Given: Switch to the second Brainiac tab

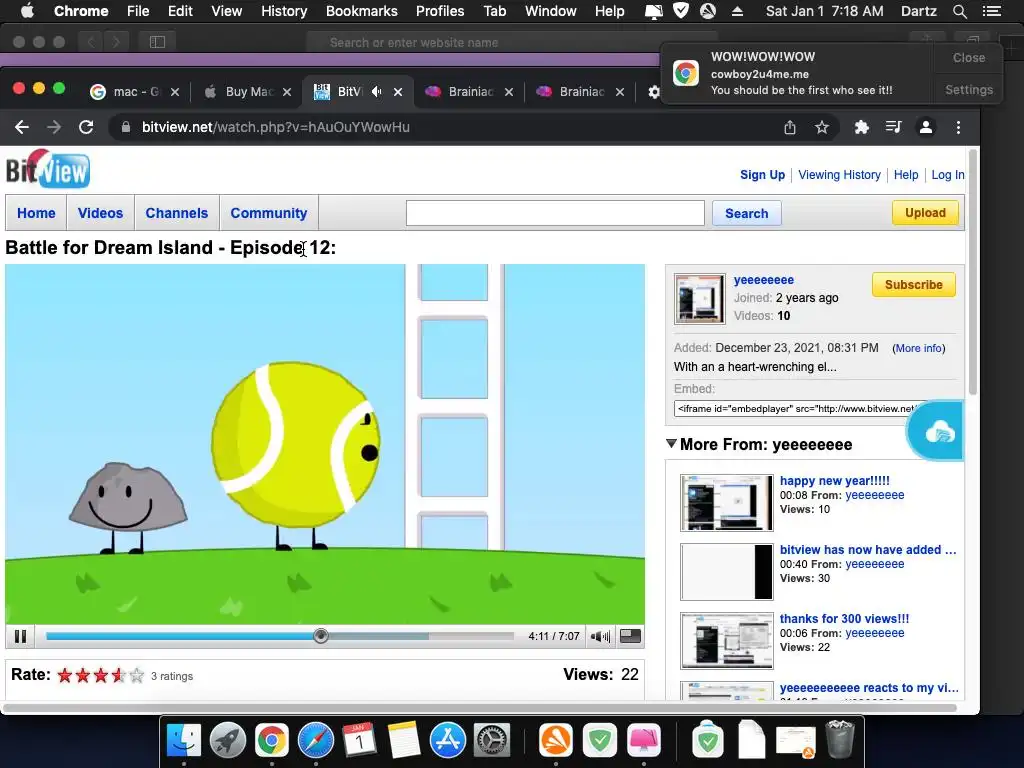Looking at the screenshot, I should click(x=580, y=92).
